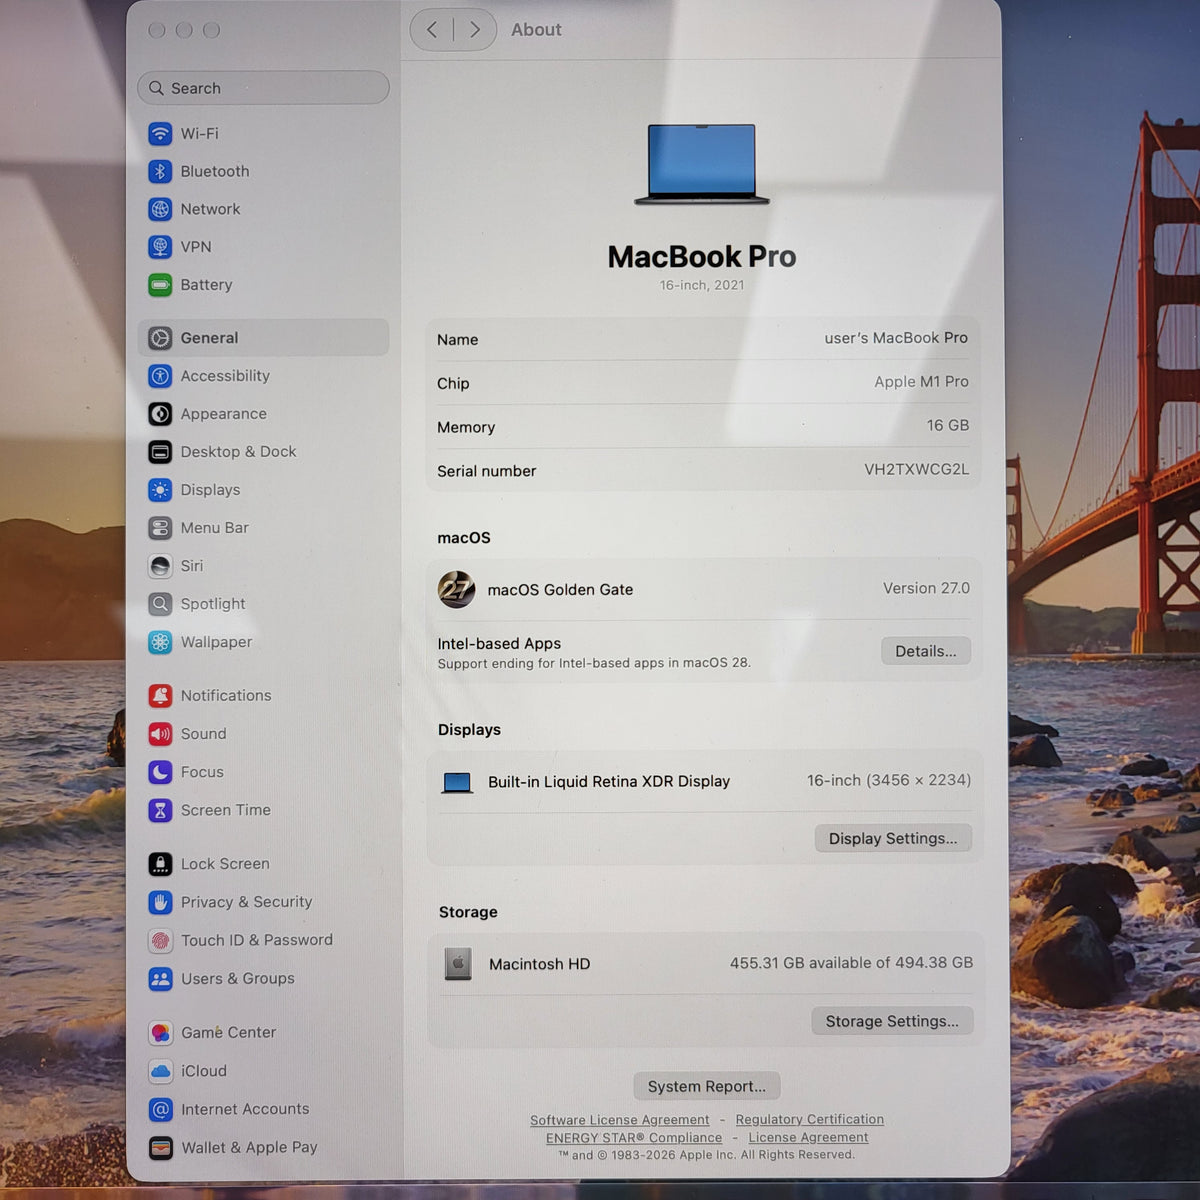Open Sound speaker icon

point(160,734)
